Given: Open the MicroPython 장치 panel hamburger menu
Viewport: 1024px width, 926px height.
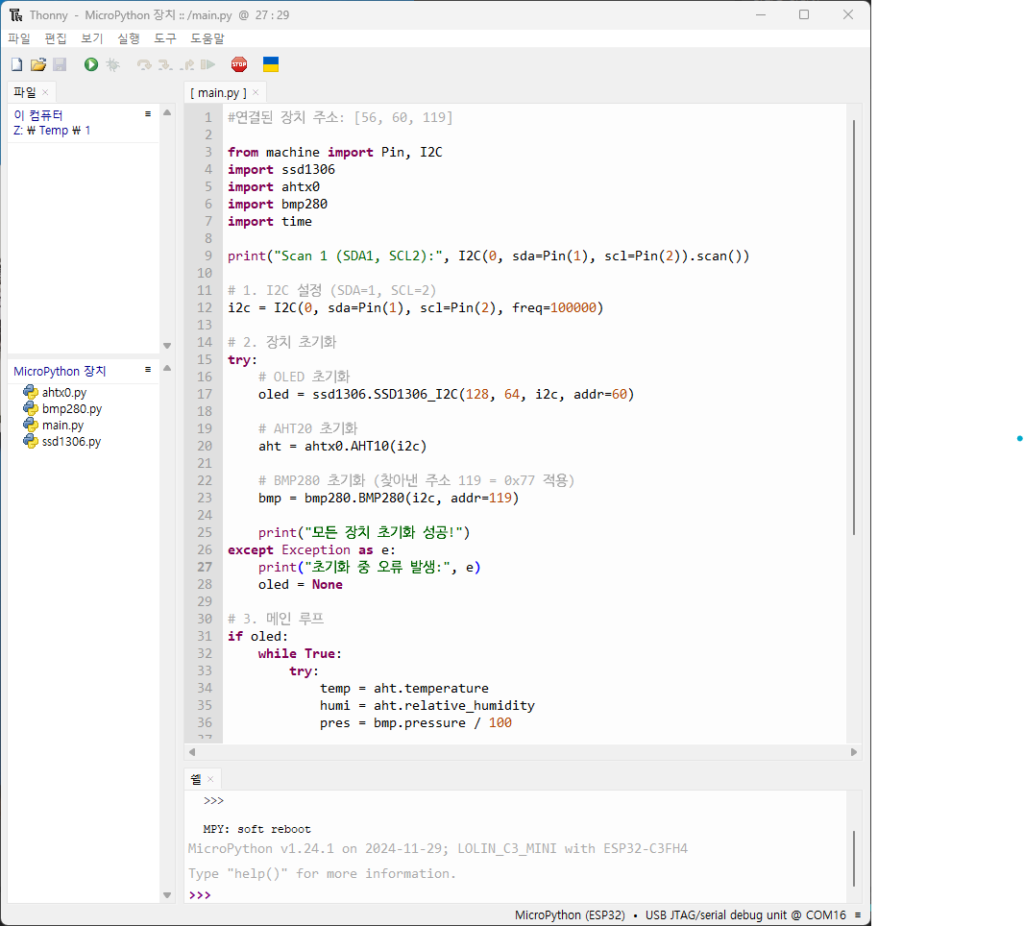Looking at the screenshot, I should tap(148, 370).
